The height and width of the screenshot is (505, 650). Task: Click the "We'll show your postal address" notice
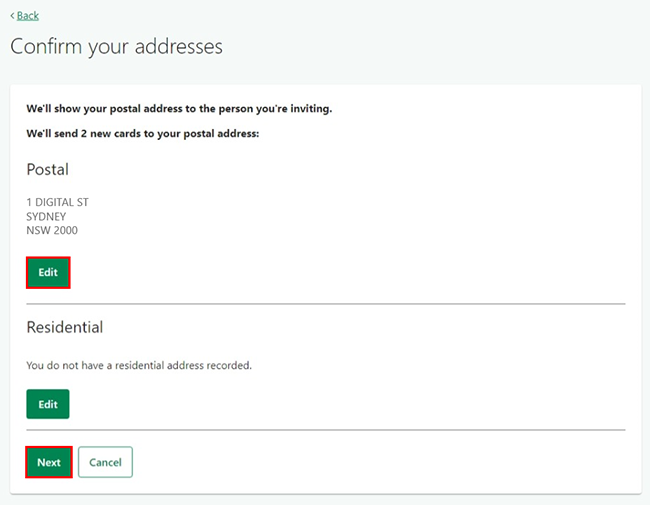[x=179, y=108]
